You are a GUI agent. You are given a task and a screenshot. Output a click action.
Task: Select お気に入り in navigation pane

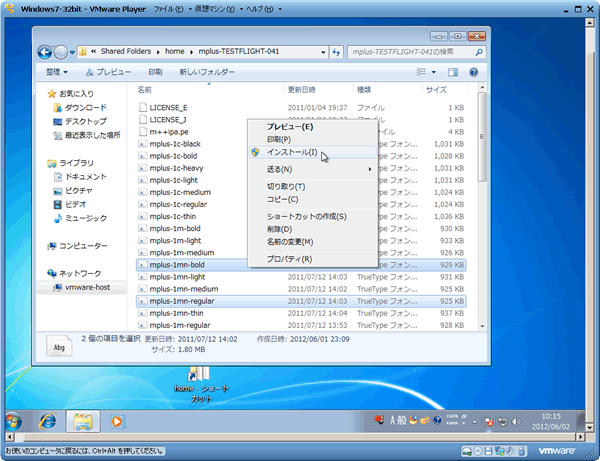71,93
